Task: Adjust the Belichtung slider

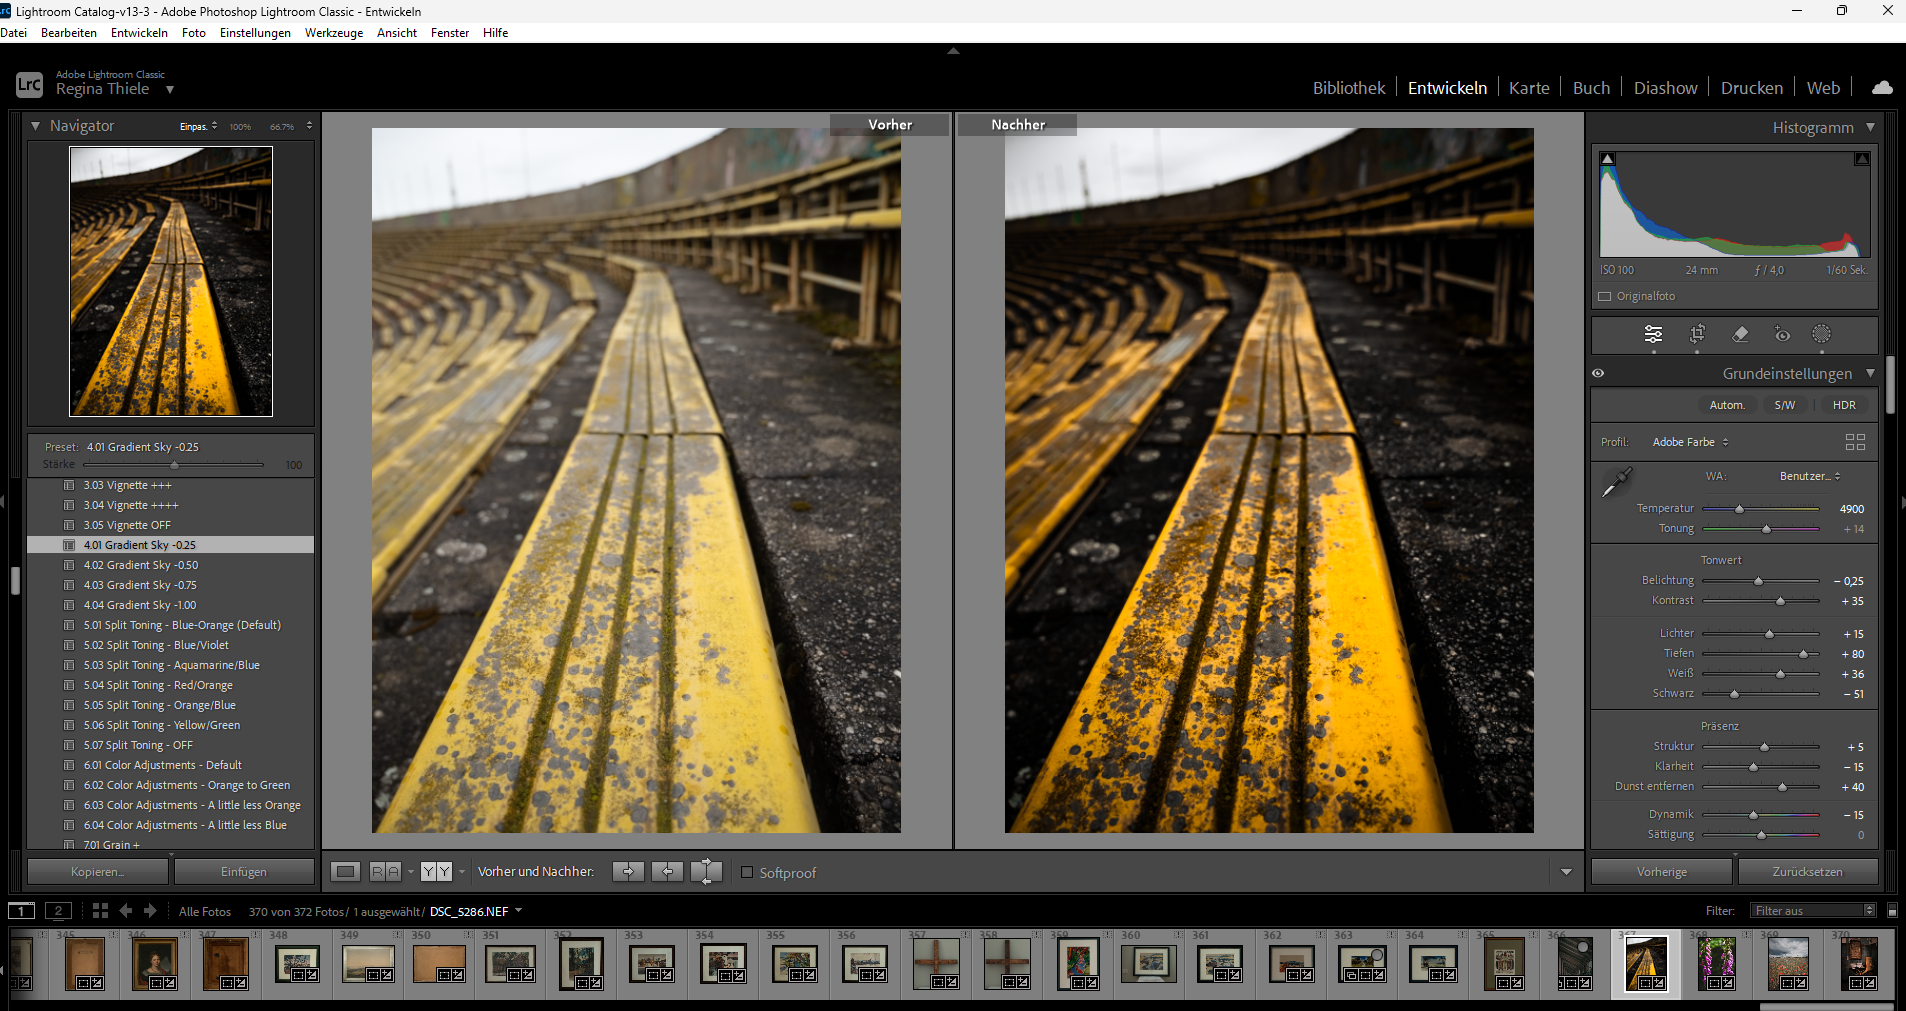Action: 1758,580
